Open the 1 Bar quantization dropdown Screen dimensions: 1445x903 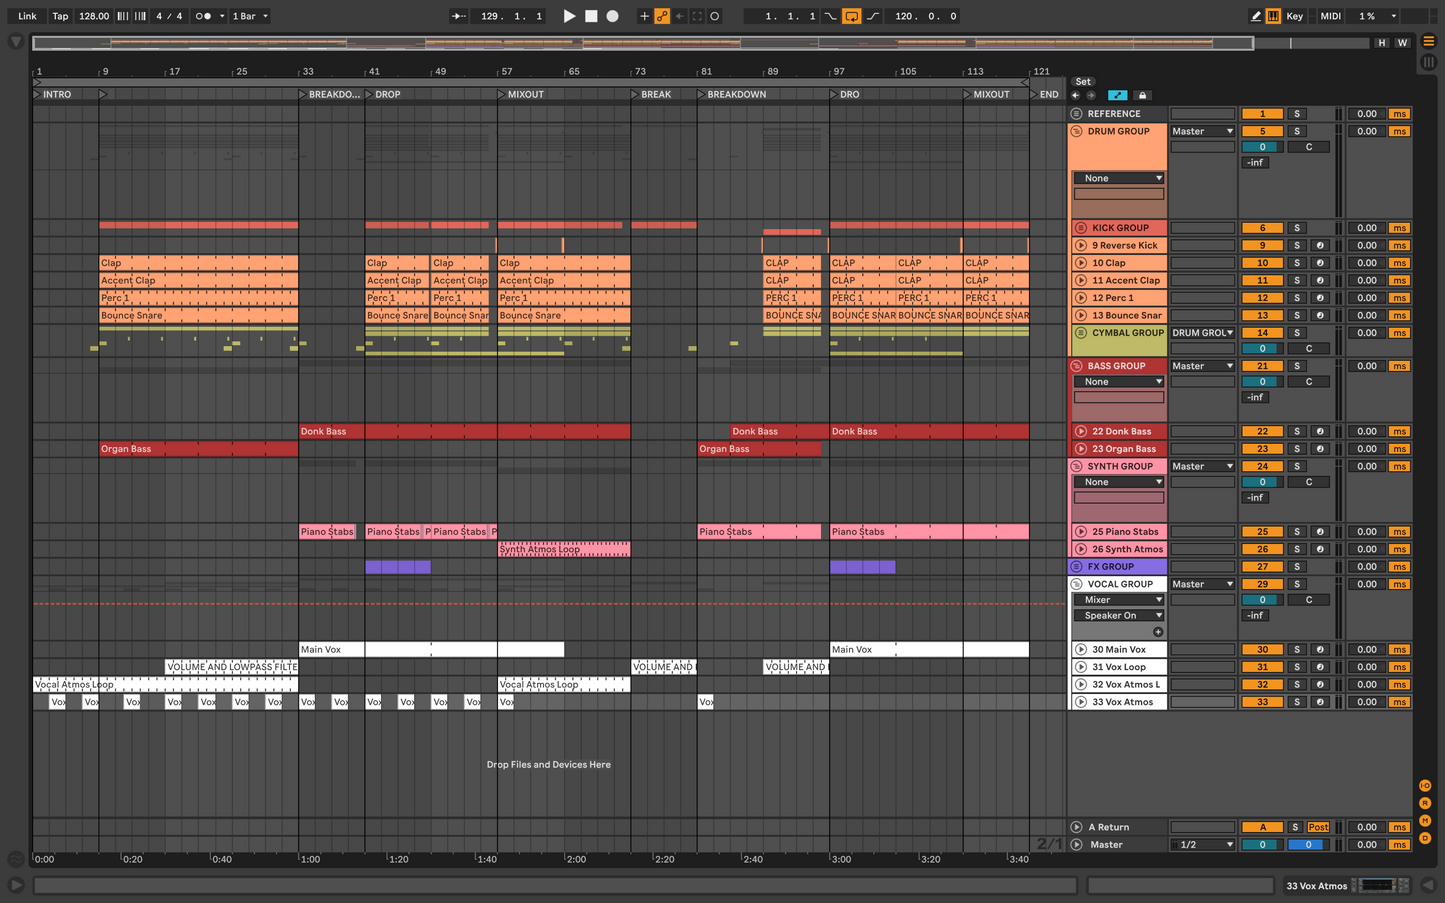tap(250, 16)
